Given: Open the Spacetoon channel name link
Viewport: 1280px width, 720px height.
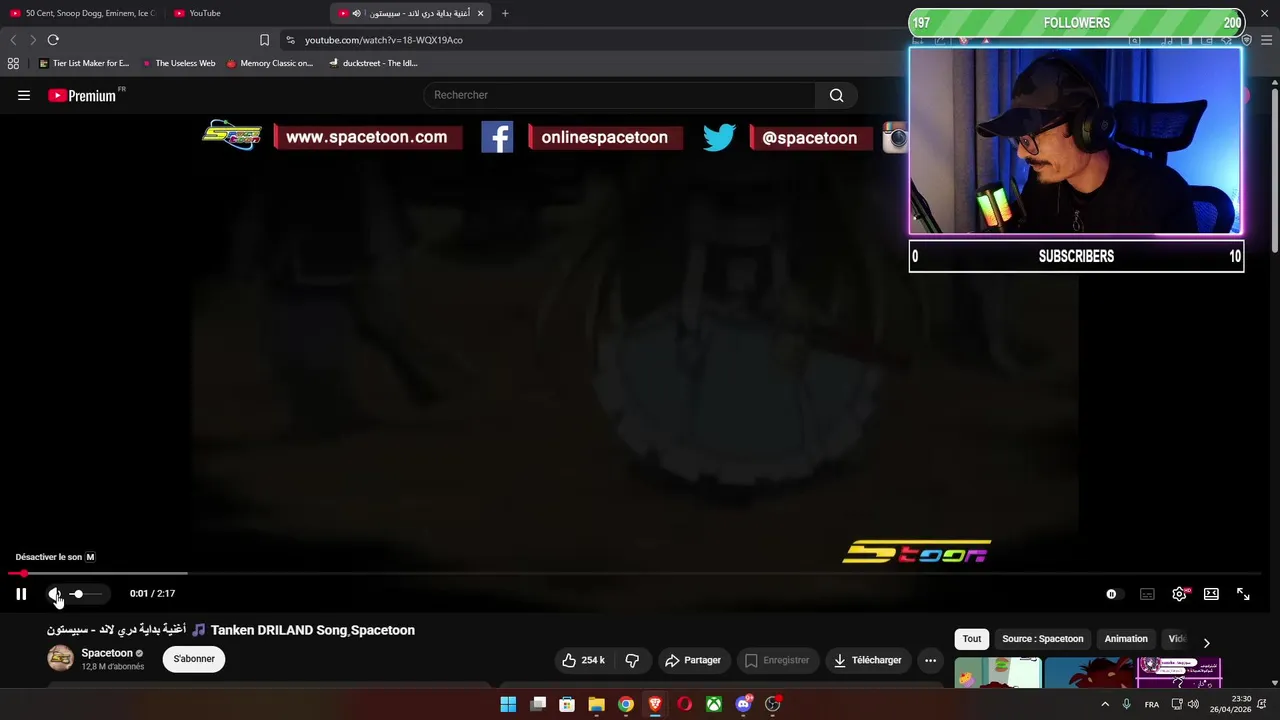Looking at the screenshot, I should tap(107, 653).
